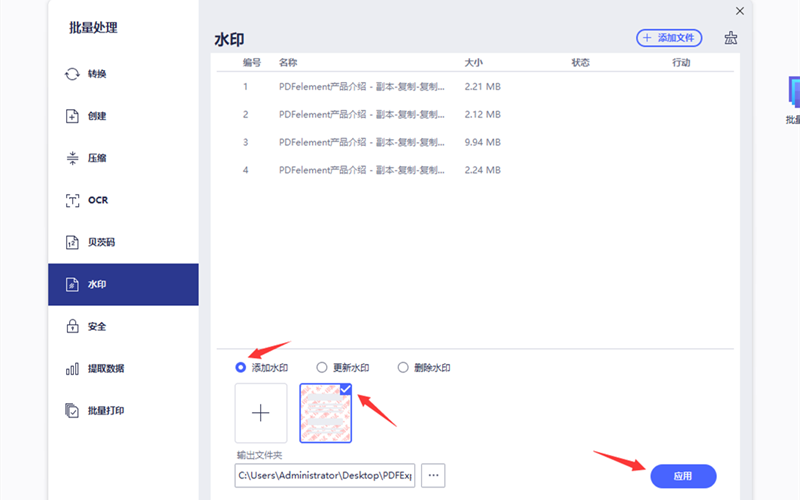Screen dimensions: 800x500
Task: Select the Update watermark (更新水印) radio button
Action: point(322,367)
